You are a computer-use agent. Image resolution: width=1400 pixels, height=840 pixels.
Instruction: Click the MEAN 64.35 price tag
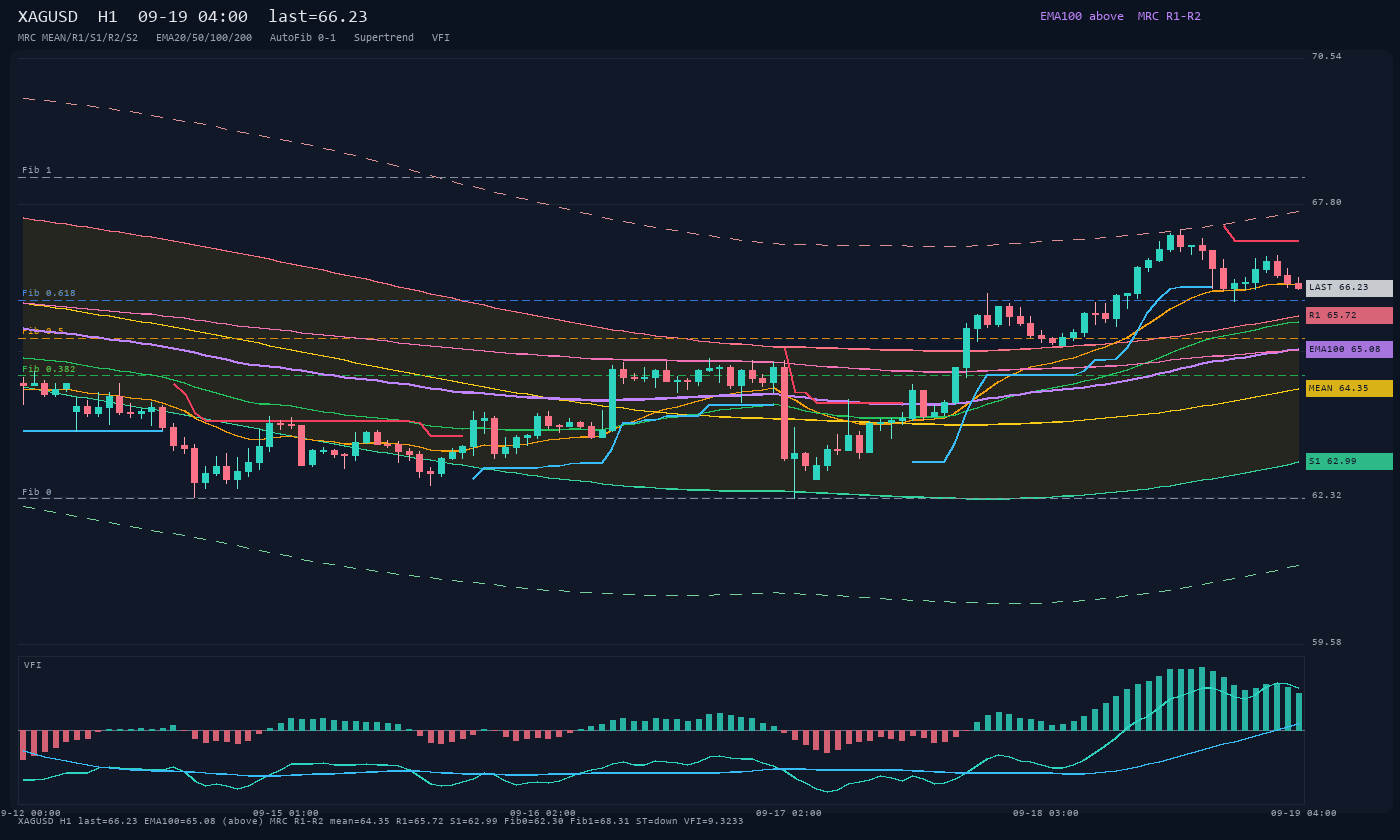1349,389
